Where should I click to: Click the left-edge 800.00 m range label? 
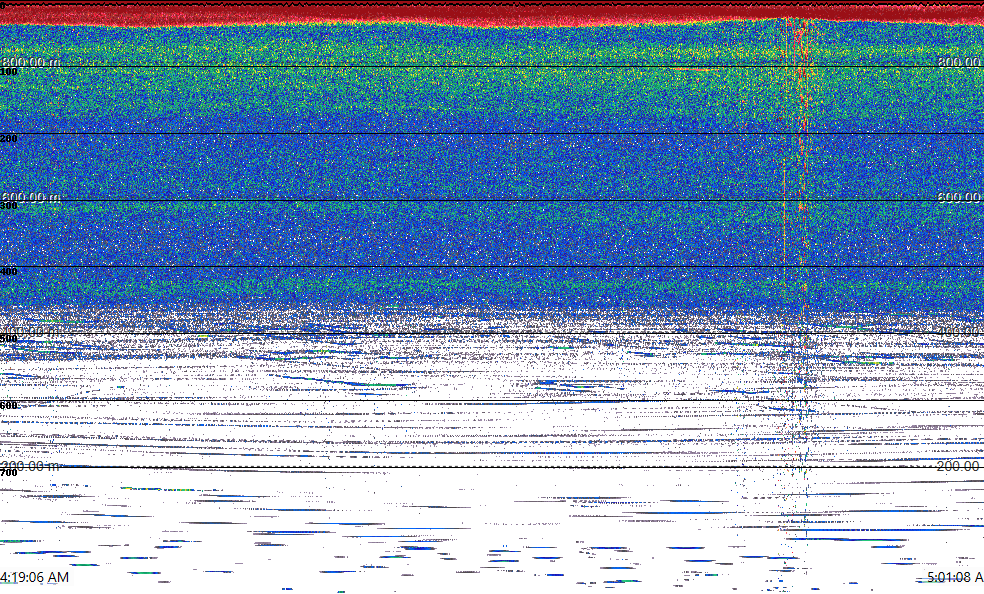[31, 61]
